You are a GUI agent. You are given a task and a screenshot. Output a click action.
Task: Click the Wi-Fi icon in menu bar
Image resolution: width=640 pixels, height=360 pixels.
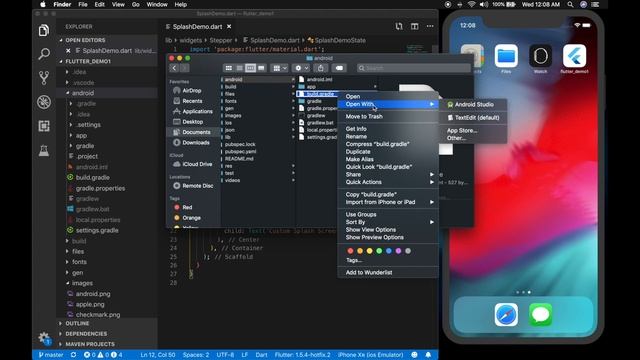[x=471, y=4]
